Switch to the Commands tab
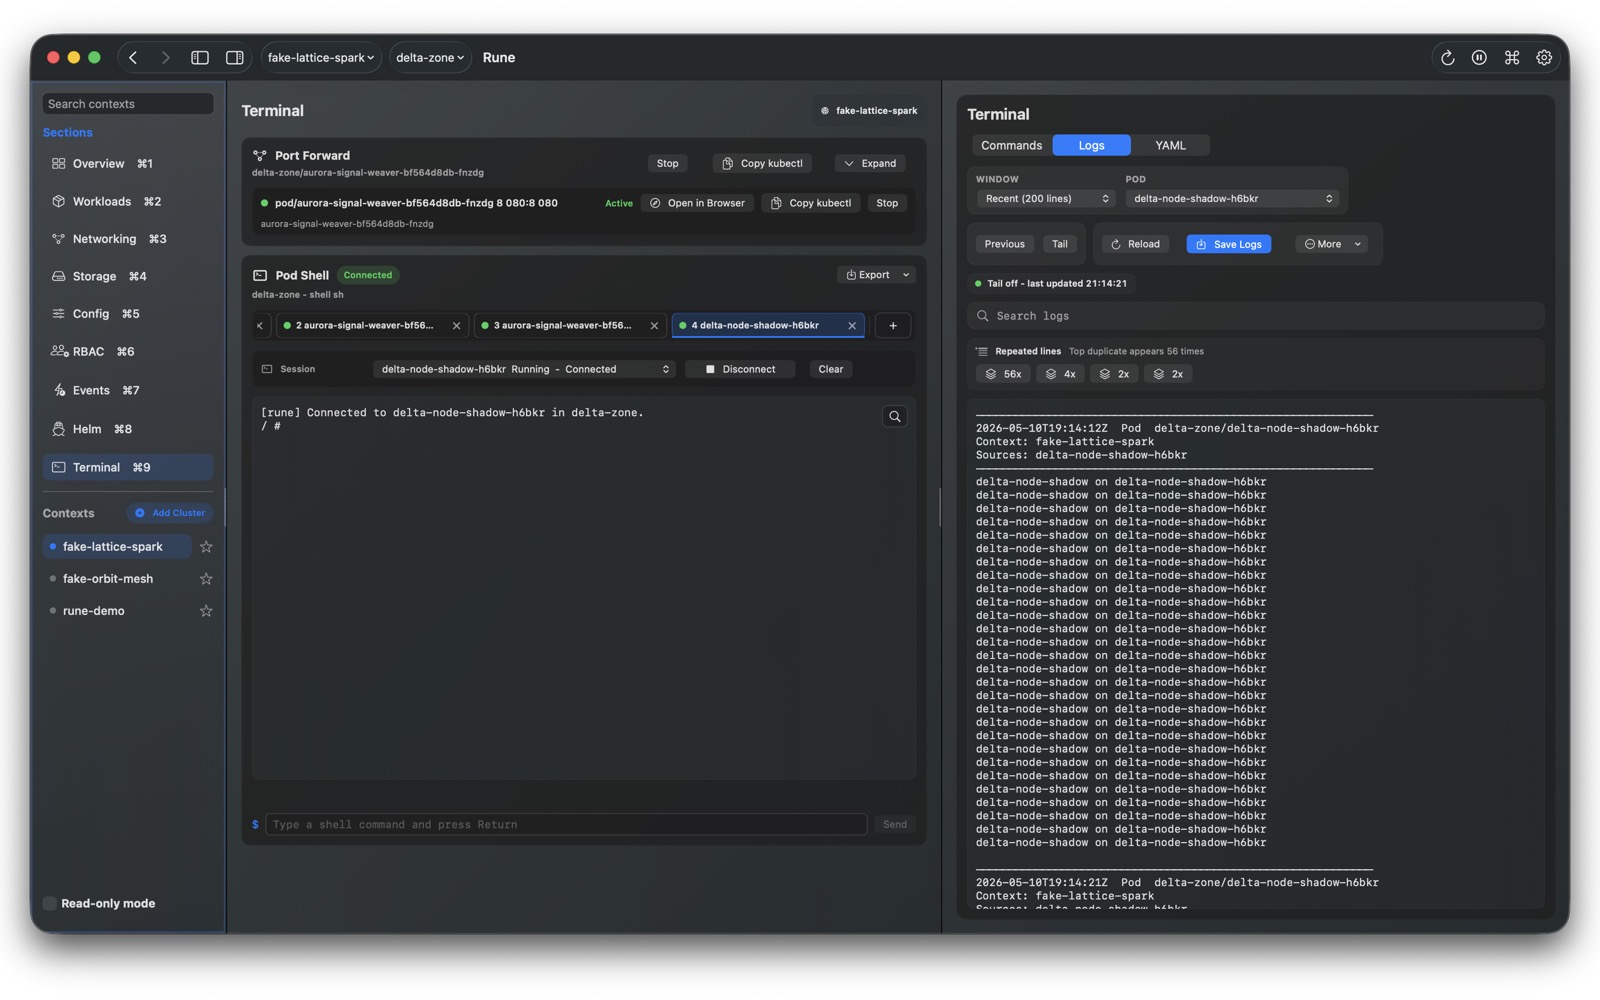 1011,146
